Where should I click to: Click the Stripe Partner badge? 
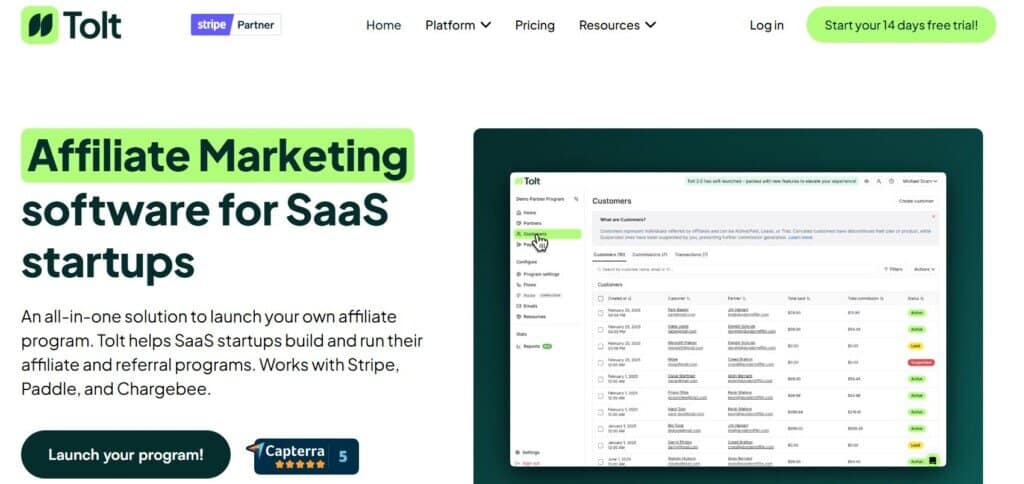(x=236, y=24)
